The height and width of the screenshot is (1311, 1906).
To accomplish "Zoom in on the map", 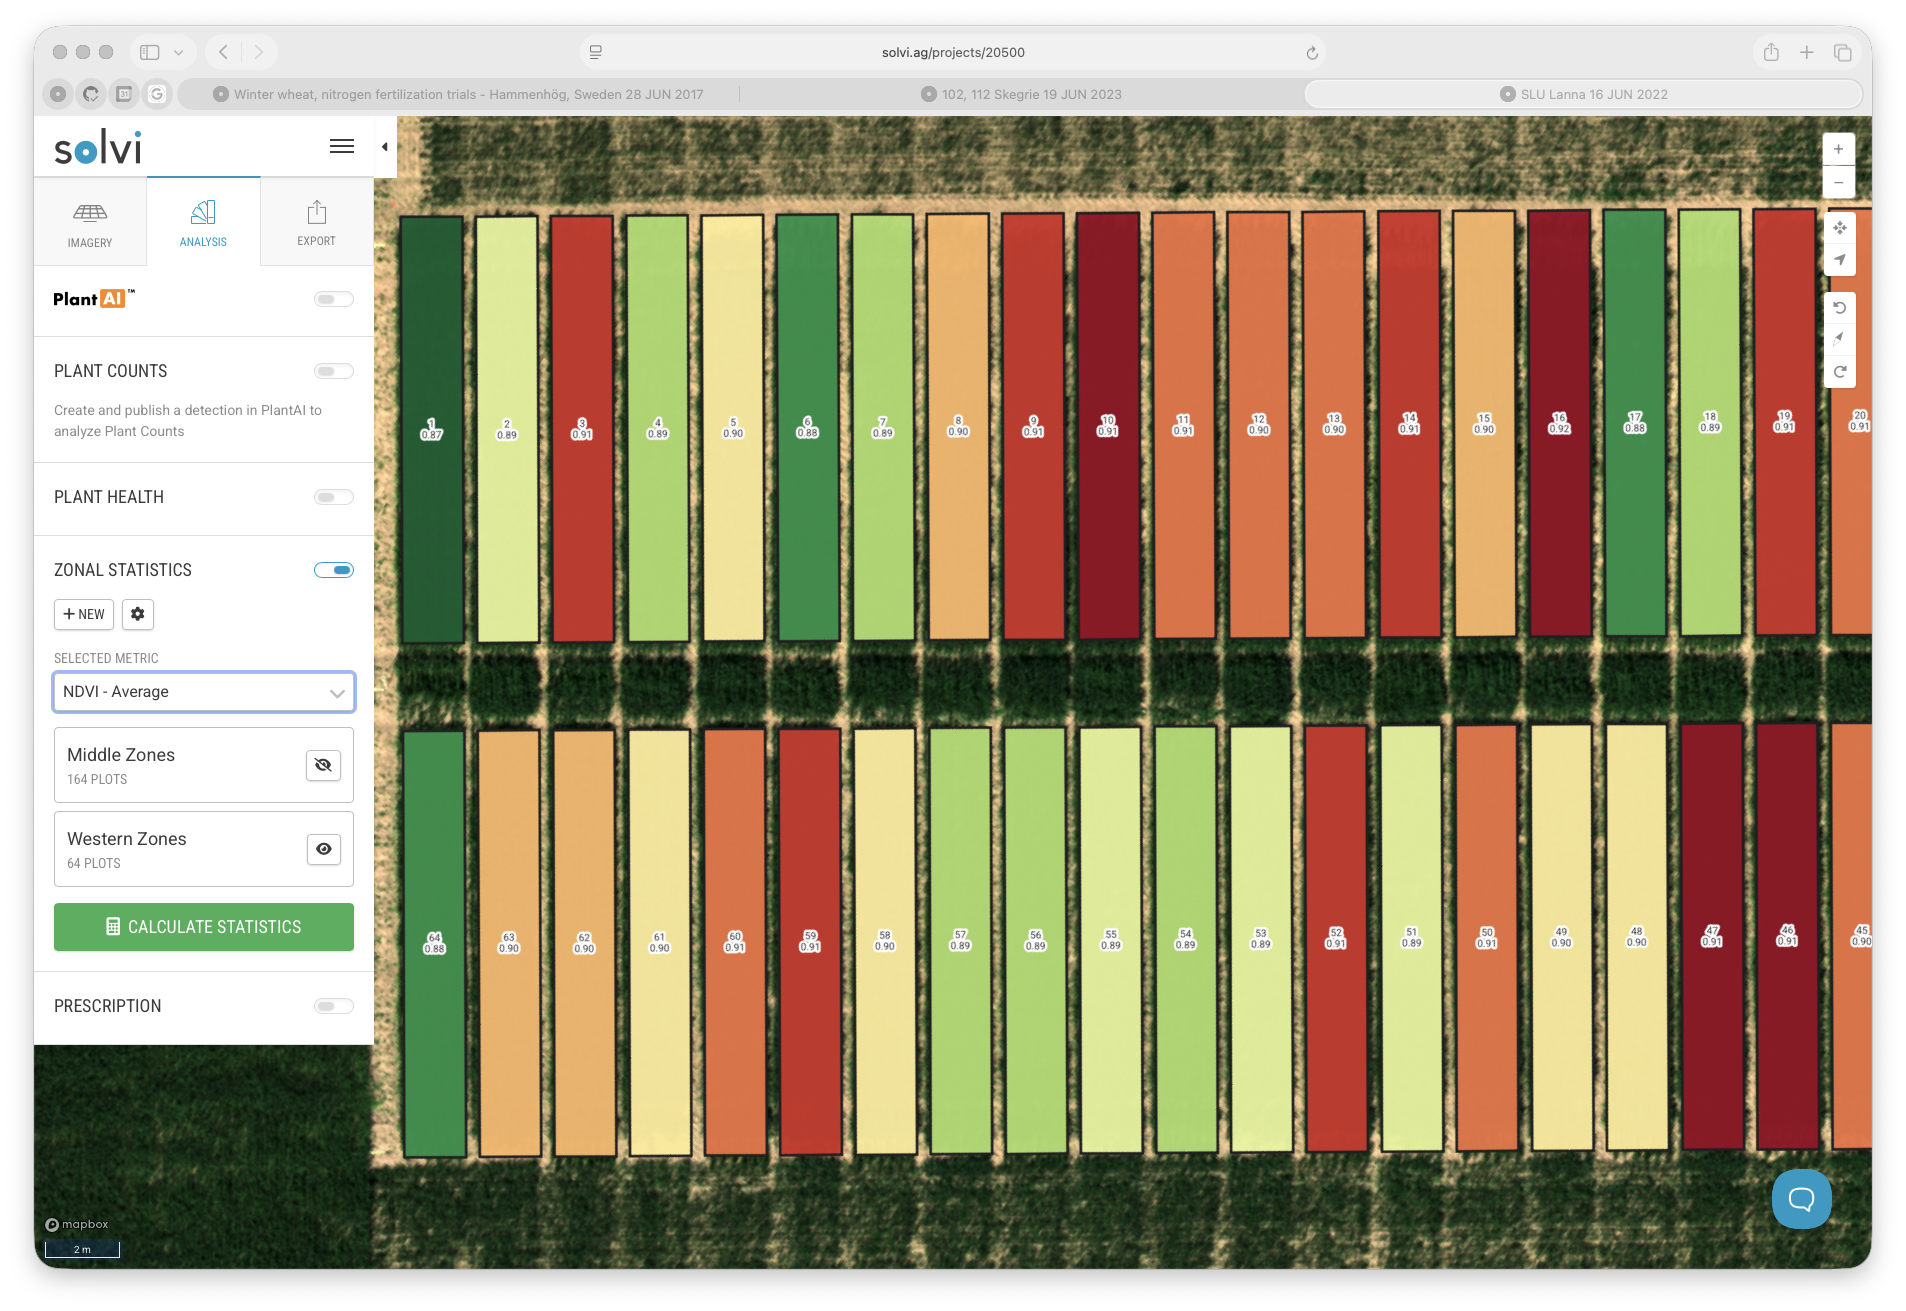I will (1838, 149).
